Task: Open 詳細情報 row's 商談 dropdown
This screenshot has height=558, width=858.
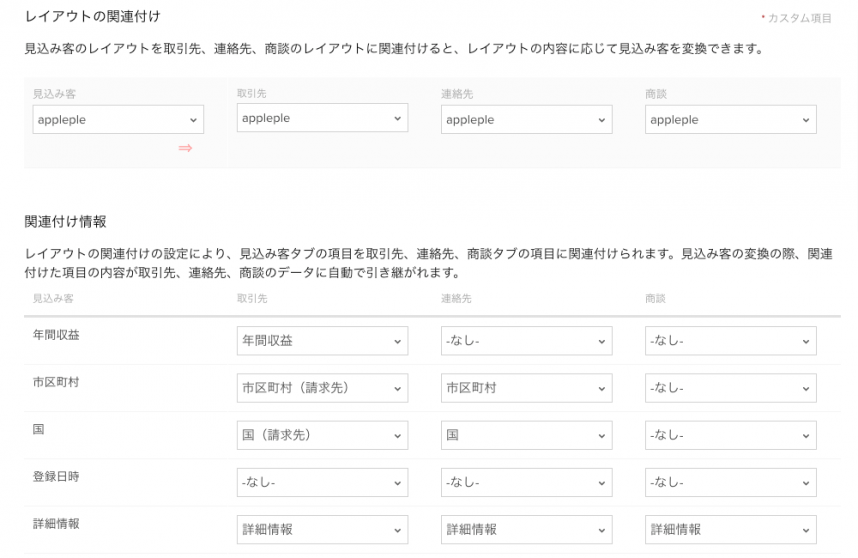Action: coord(730,529)
